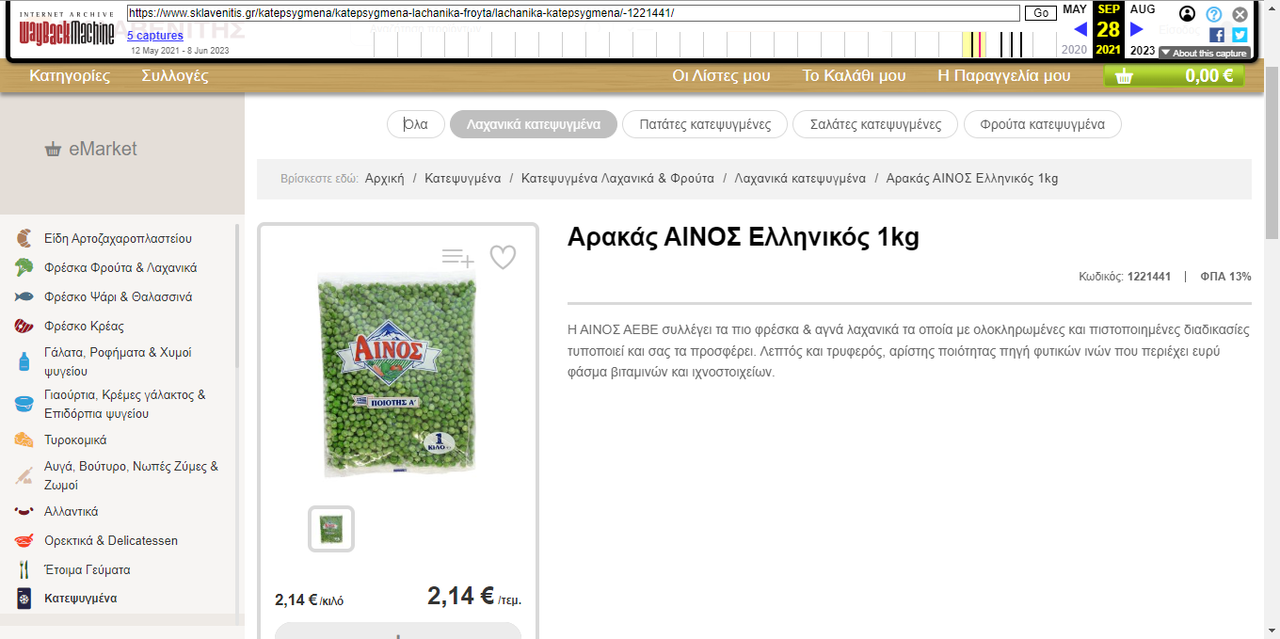Click the Wayback URL input field
The image size is (1280, 639).
(573, 13)
